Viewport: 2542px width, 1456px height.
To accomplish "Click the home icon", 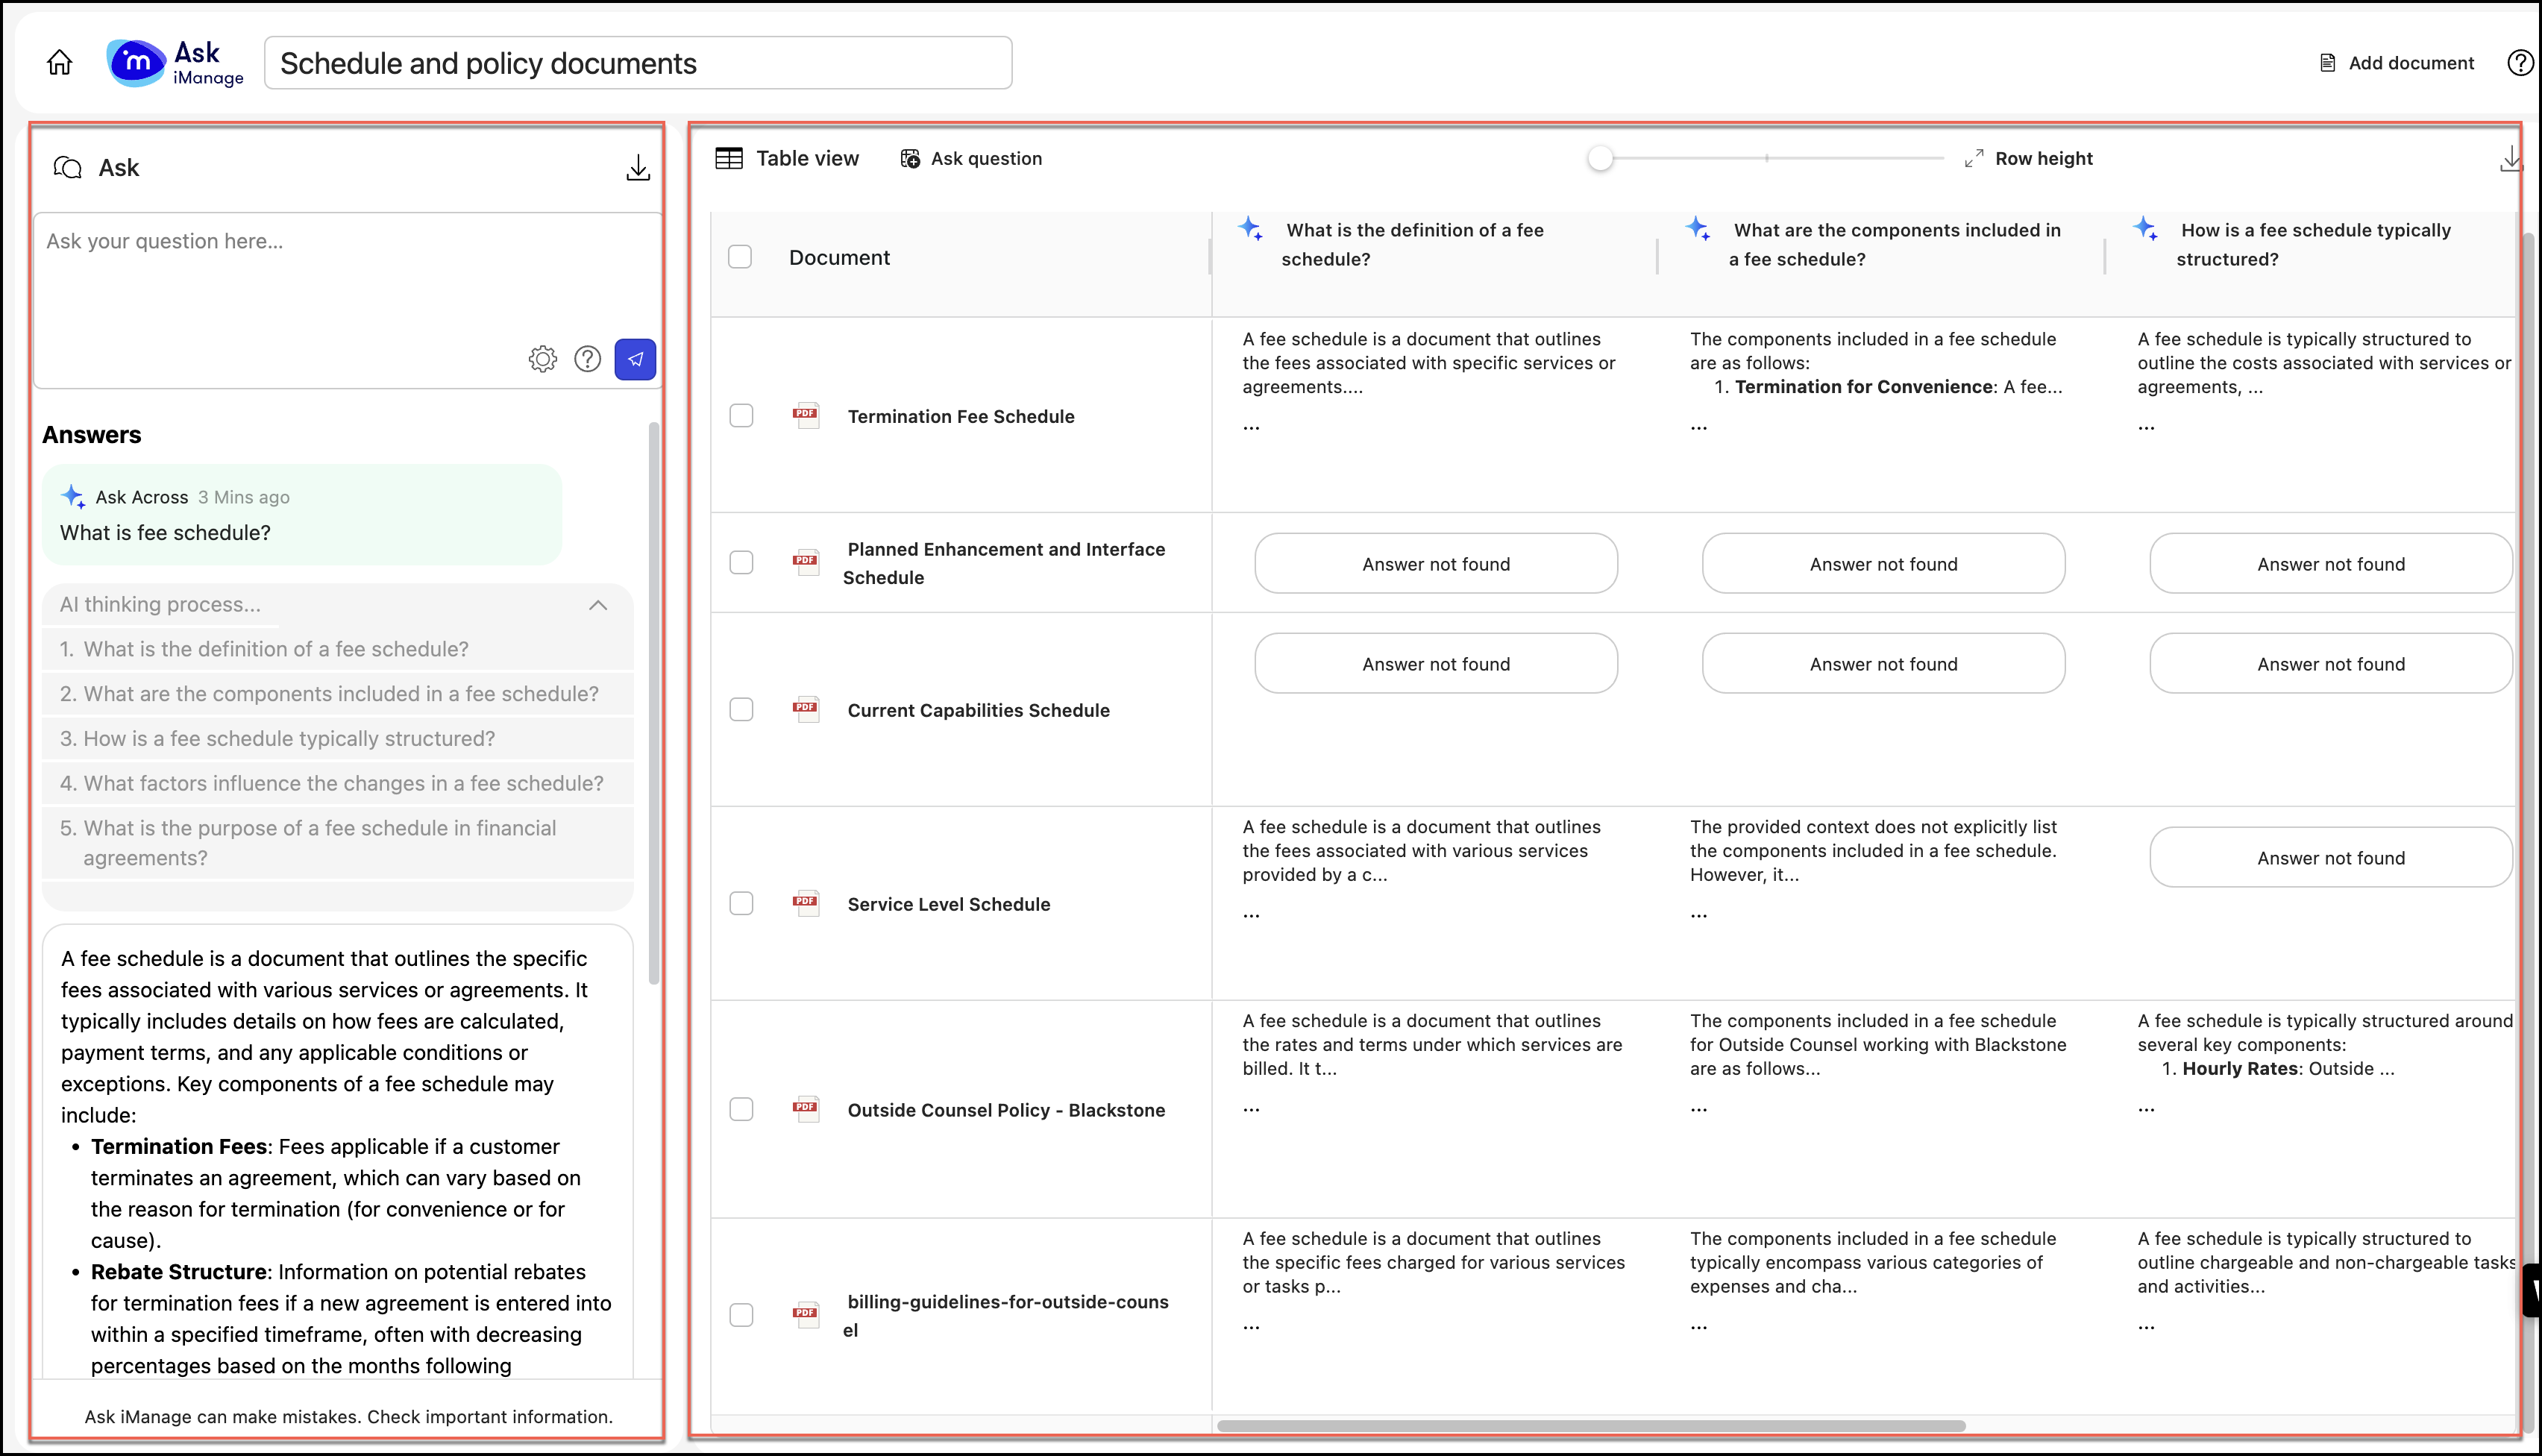I will tap(60, 63).
